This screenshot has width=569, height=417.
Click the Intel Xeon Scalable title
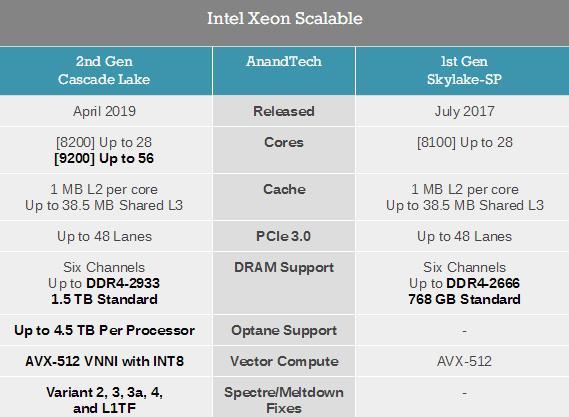pyautogui.click(x=284, y=19)
